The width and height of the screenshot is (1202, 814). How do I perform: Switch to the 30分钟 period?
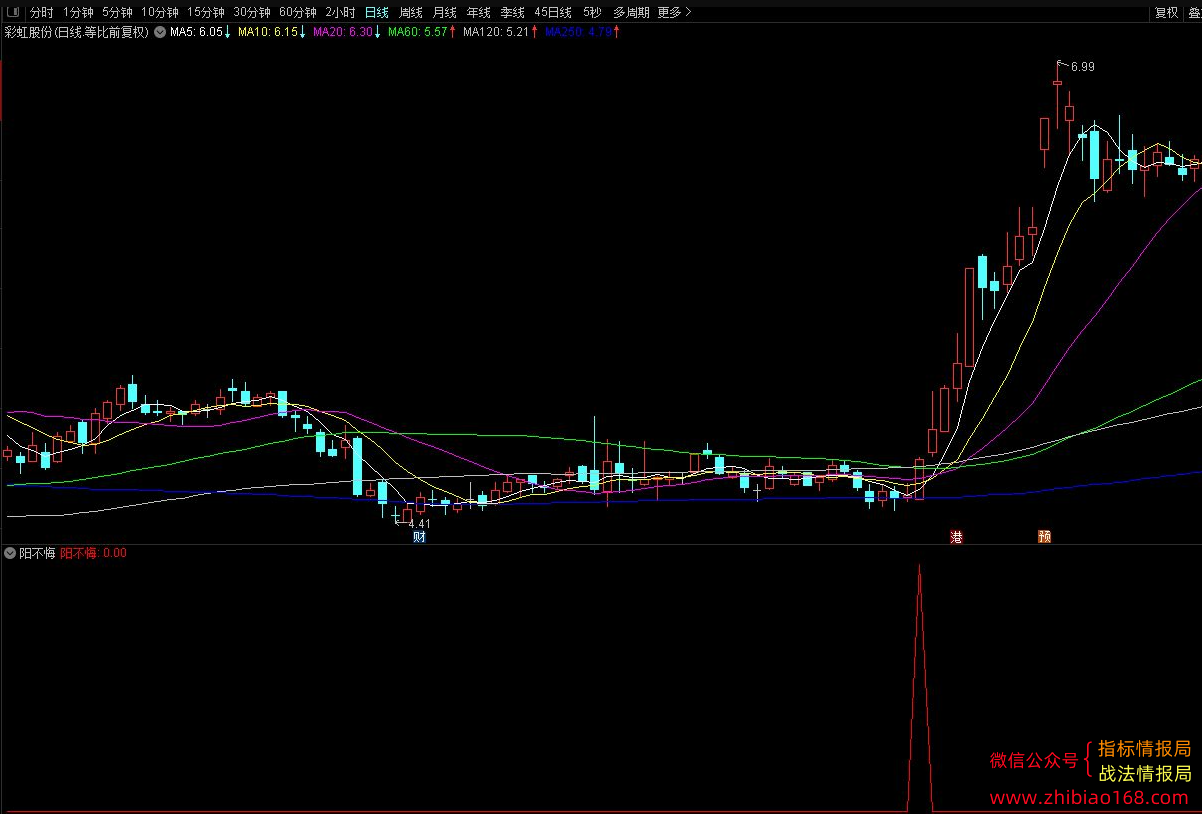252,12
